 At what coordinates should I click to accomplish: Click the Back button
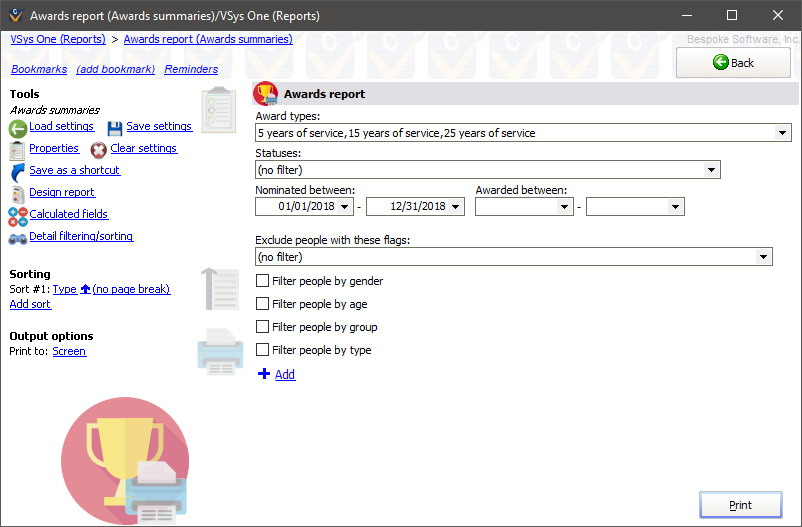[733, 62]
